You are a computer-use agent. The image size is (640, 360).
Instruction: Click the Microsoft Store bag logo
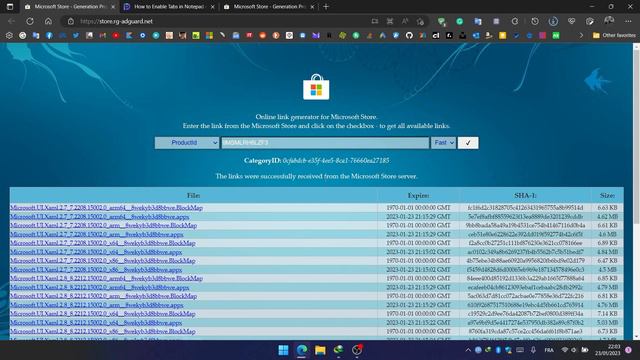click(316, 87)
